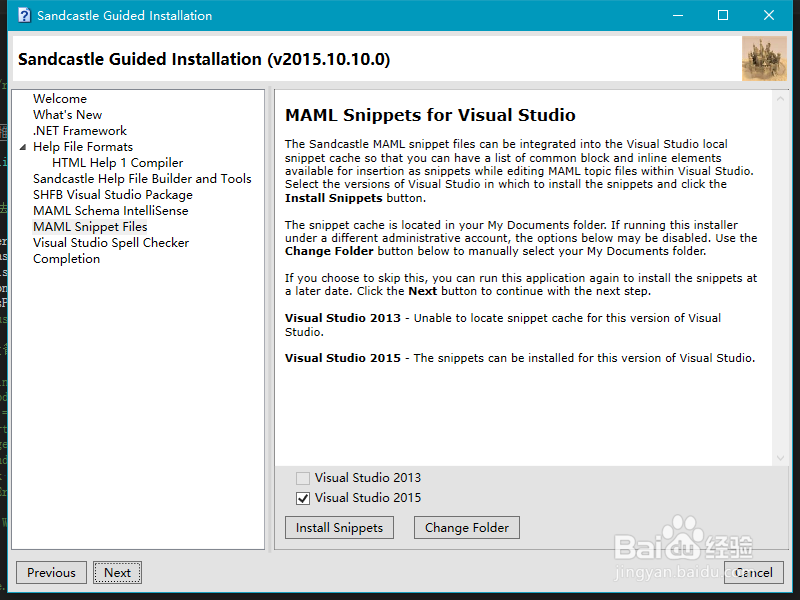Enable the Visual Studio 2013 checkbox

click(x=303, y=478)
